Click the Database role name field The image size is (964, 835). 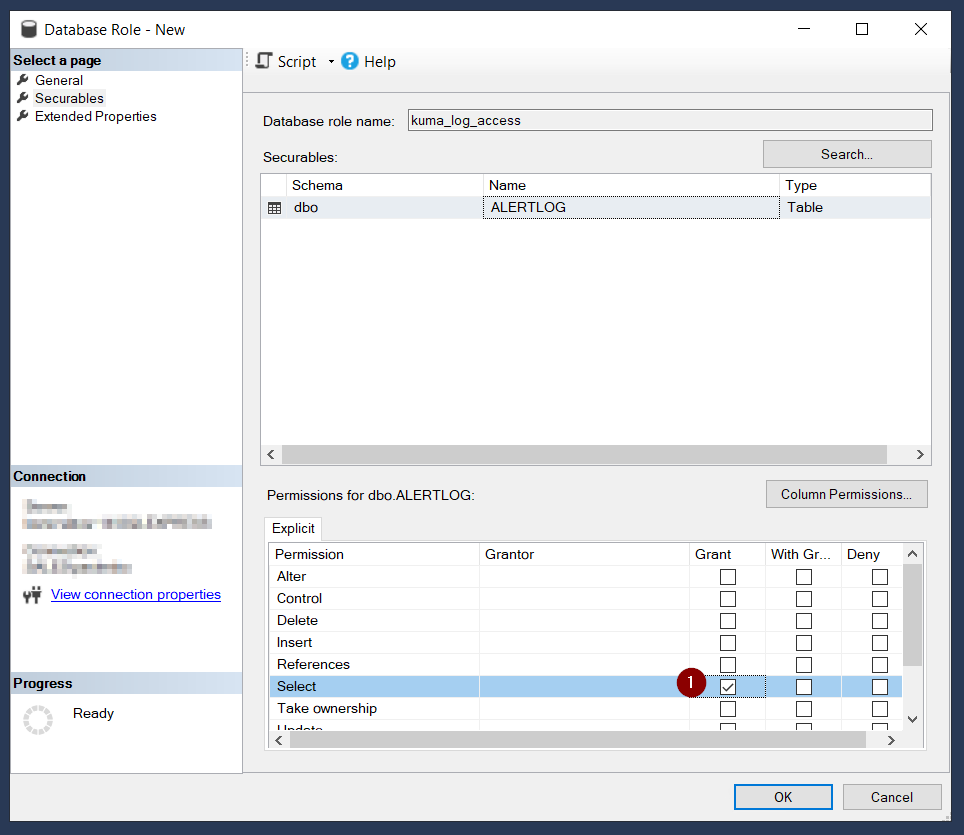click(669, 120)
